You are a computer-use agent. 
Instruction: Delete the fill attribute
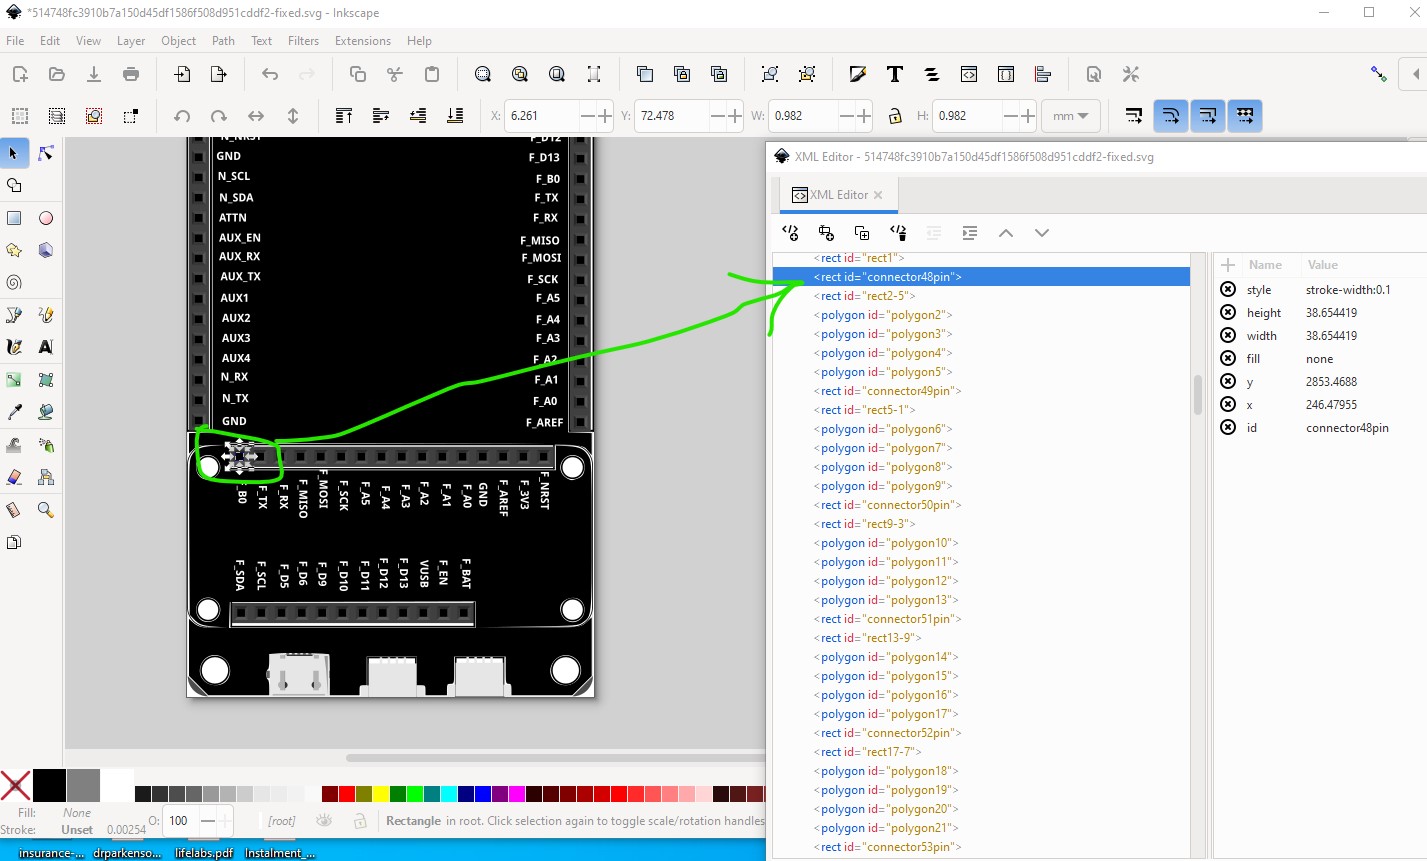pyautogui.click(x=1228, y=358)
